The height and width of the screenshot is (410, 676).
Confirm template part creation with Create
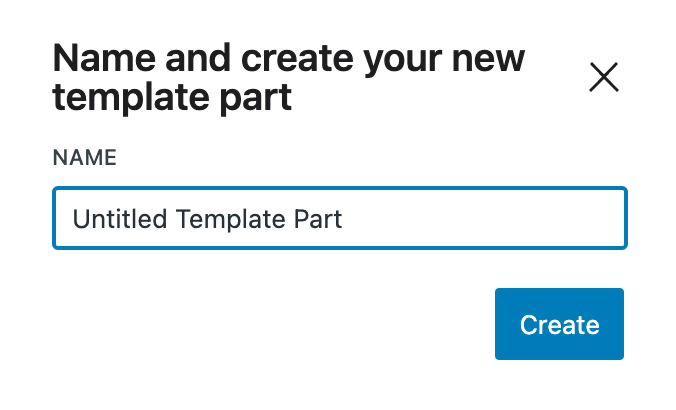[559, 324]
